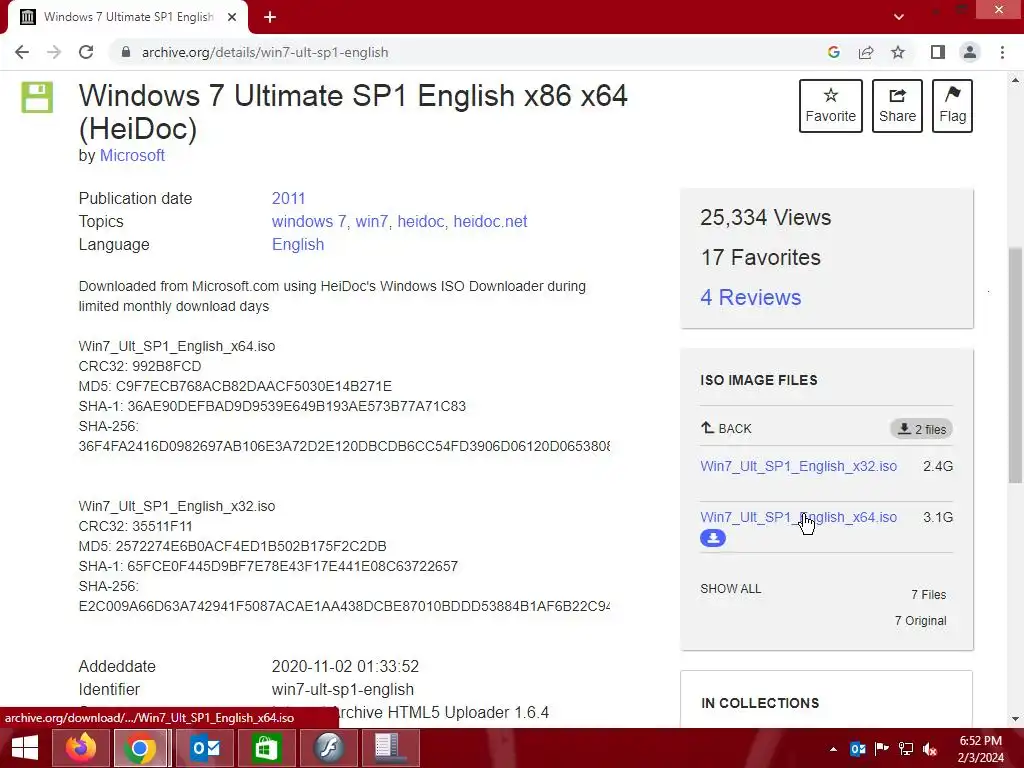Viewport: 1024px width, 768px height.
Task: Click the scrollbar down arrow
Action: pos(1015,720)
